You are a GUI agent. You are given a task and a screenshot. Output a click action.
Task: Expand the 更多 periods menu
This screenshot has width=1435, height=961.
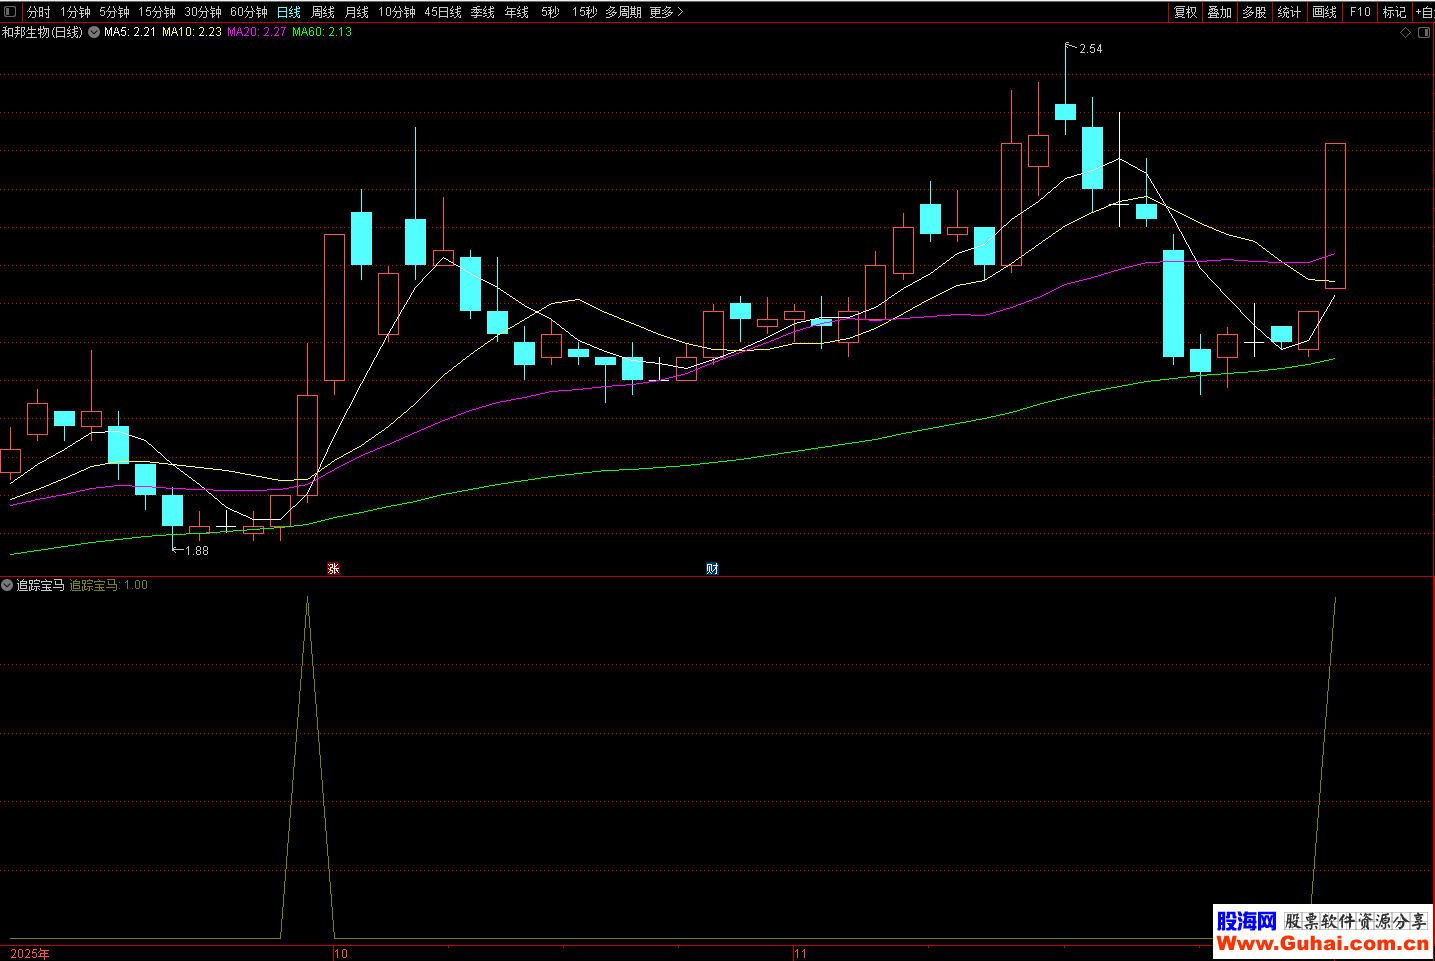tap(666, 12)
